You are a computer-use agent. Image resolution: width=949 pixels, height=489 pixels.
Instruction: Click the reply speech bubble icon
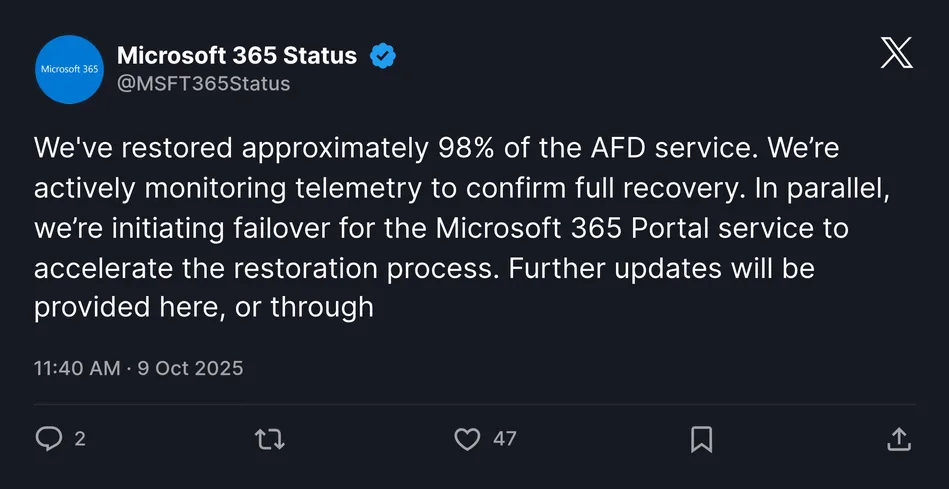pos(49,439)
